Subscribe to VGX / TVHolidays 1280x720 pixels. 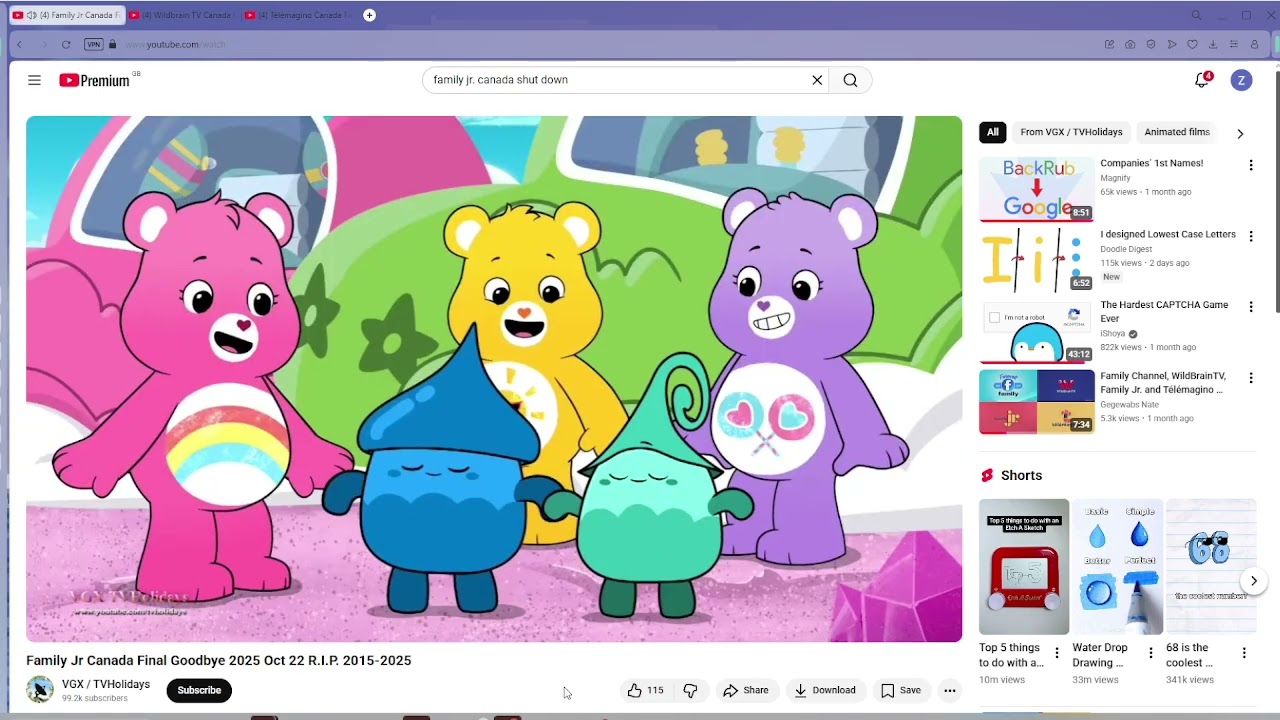199,690
